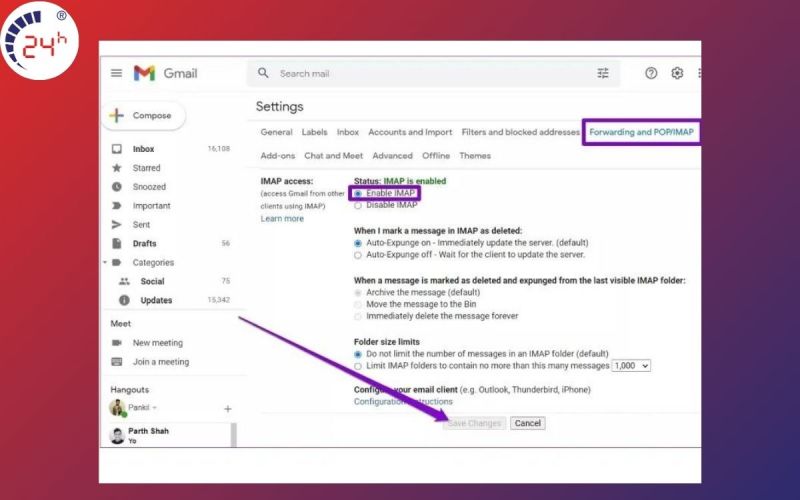The image size is (800, 500).
Task: Click the New meeting camera icon
Action: 117,342
